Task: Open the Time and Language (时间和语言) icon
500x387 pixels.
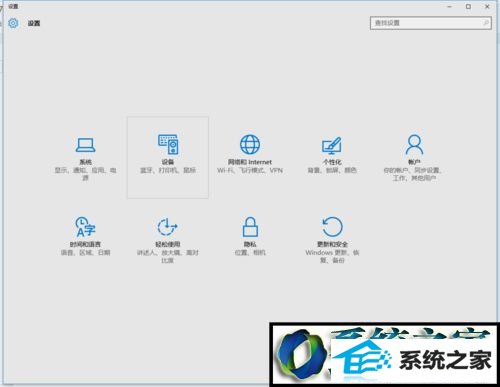Action: tap(85, 227)
